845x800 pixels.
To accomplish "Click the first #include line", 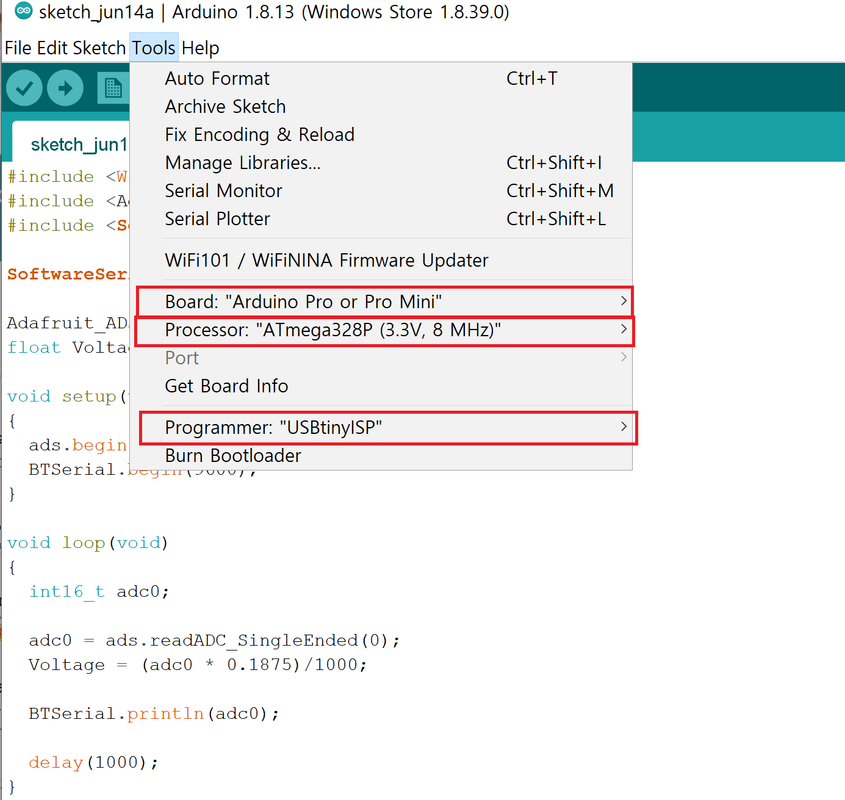I will (x=67, y=177).
